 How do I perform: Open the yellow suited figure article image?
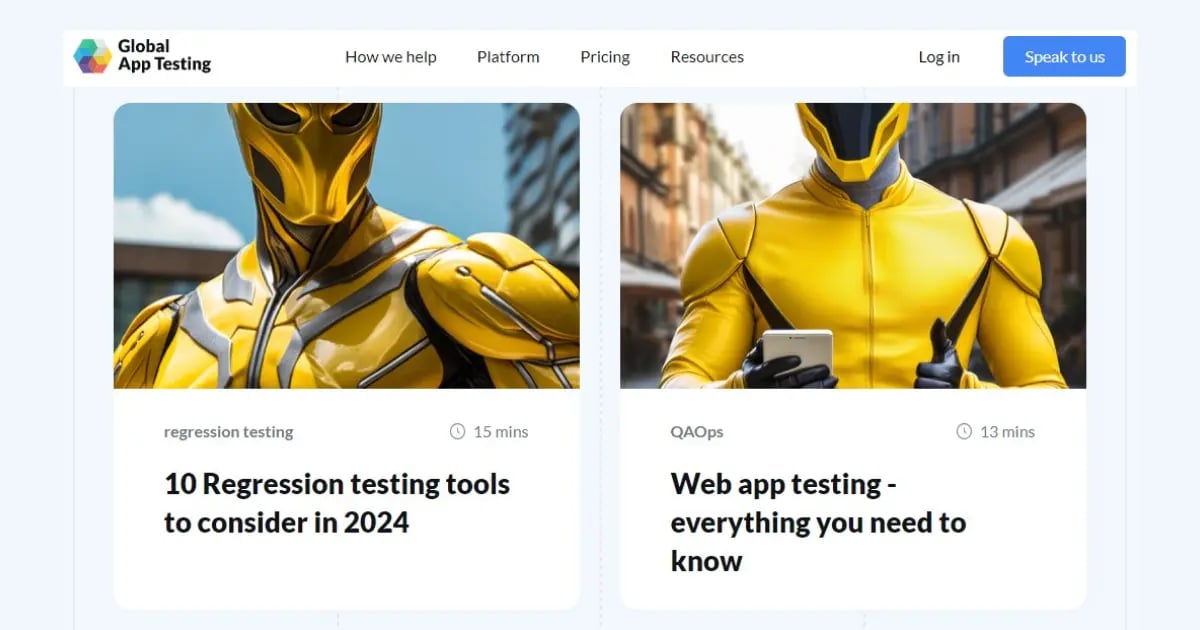click(852, 245)
